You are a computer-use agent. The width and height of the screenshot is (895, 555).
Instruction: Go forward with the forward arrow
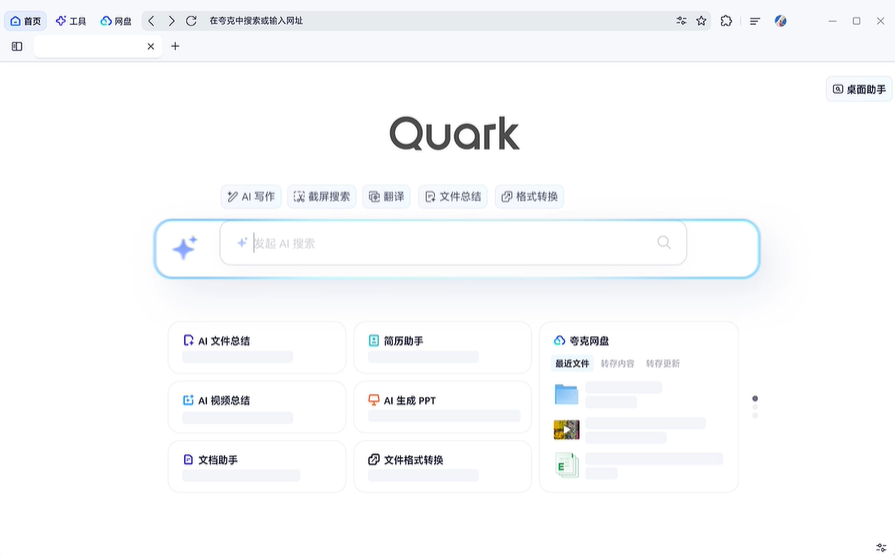171,21
